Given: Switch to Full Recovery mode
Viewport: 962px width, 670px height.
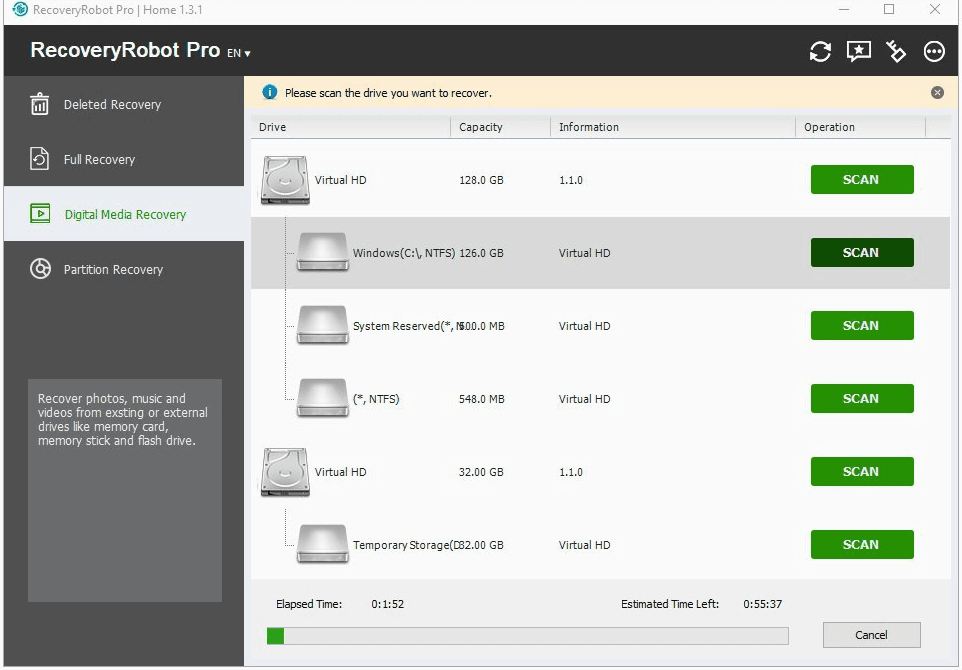Looking at the screenshot, I should click(x=124, y=159).
